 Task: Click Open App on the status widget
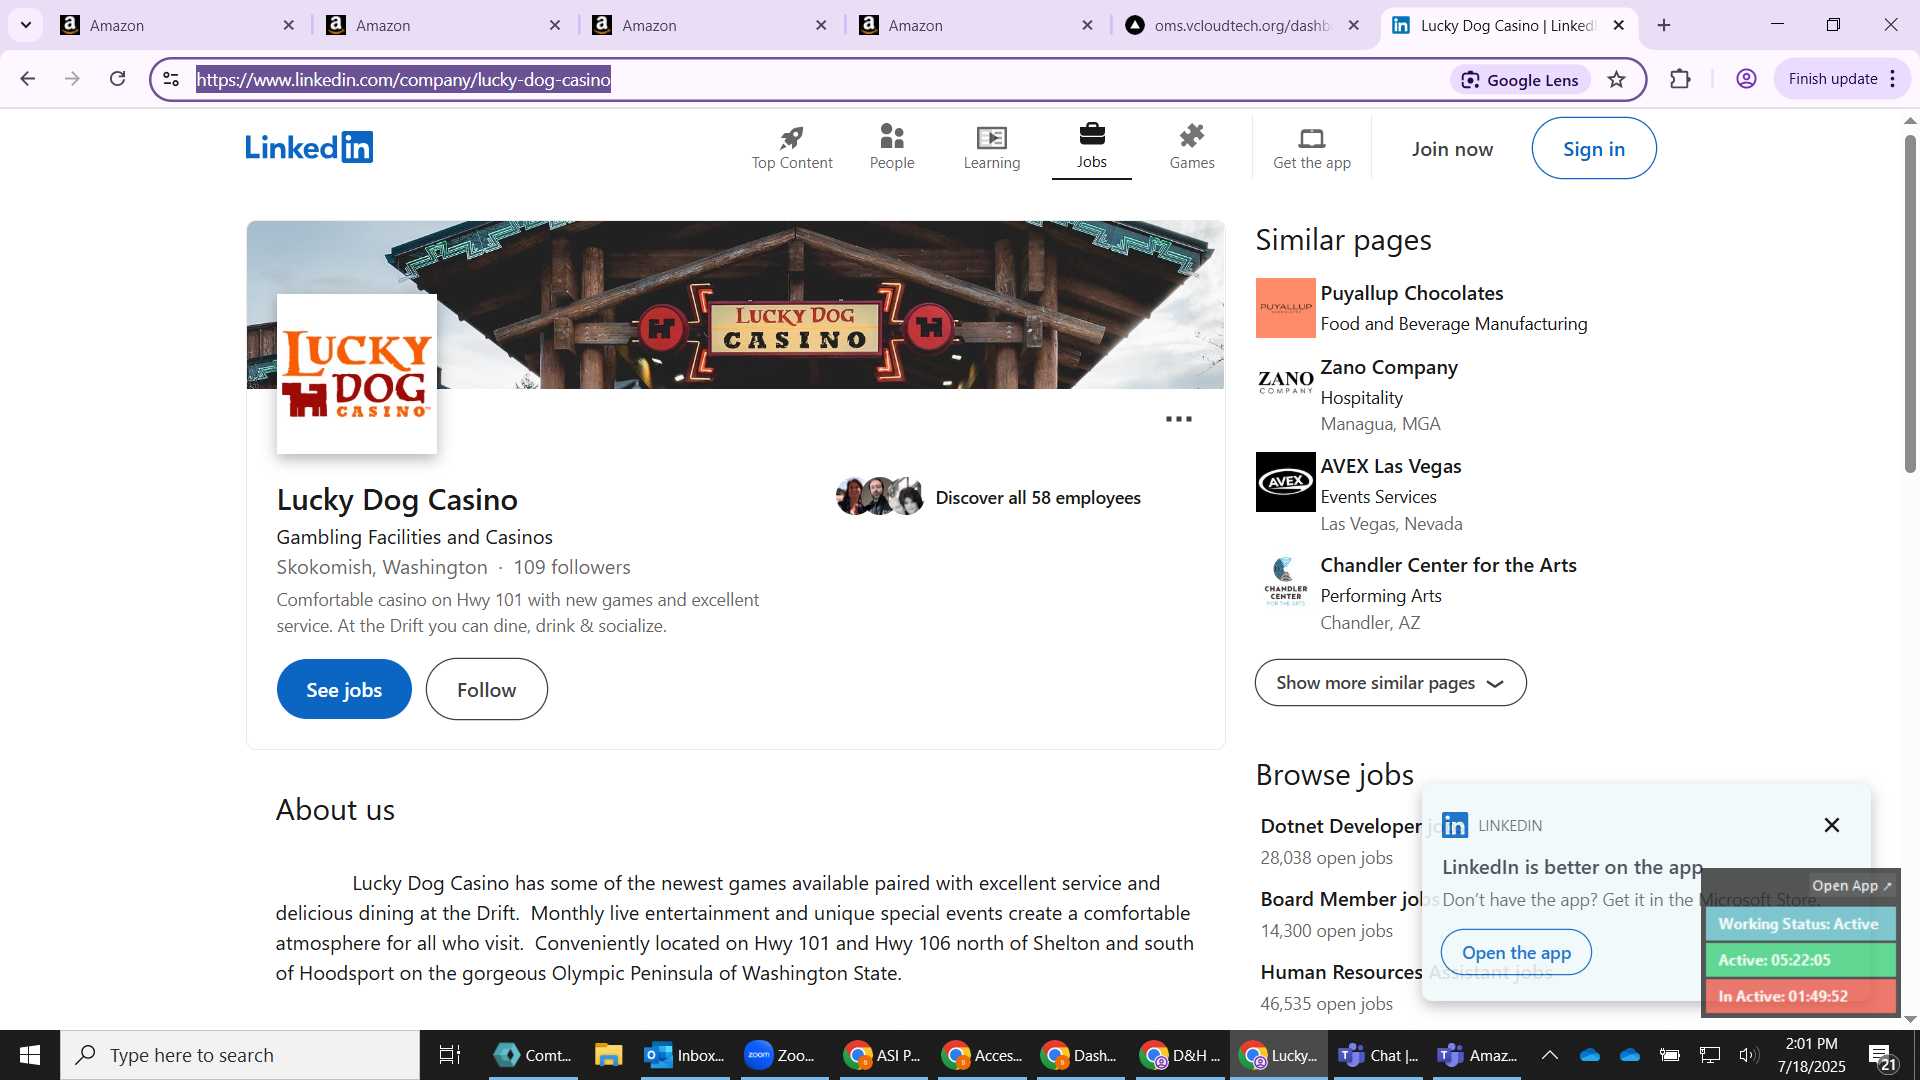[x=1851, y=886]
